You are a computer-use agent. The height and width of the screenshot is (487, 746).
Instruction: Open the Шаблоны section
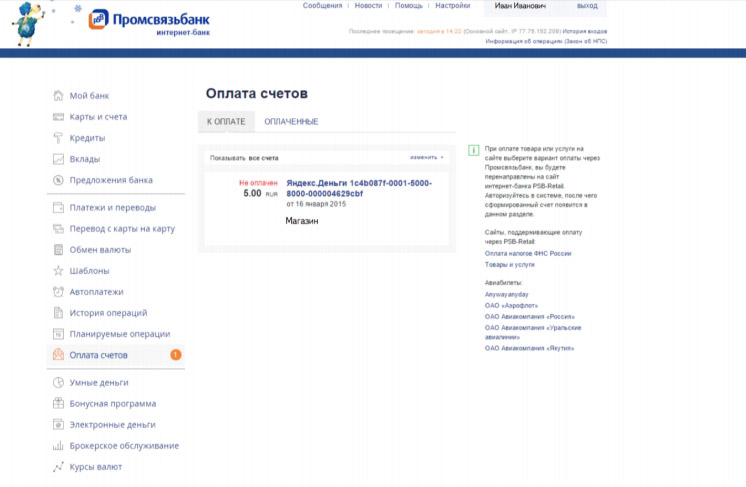tap(89, 271)
